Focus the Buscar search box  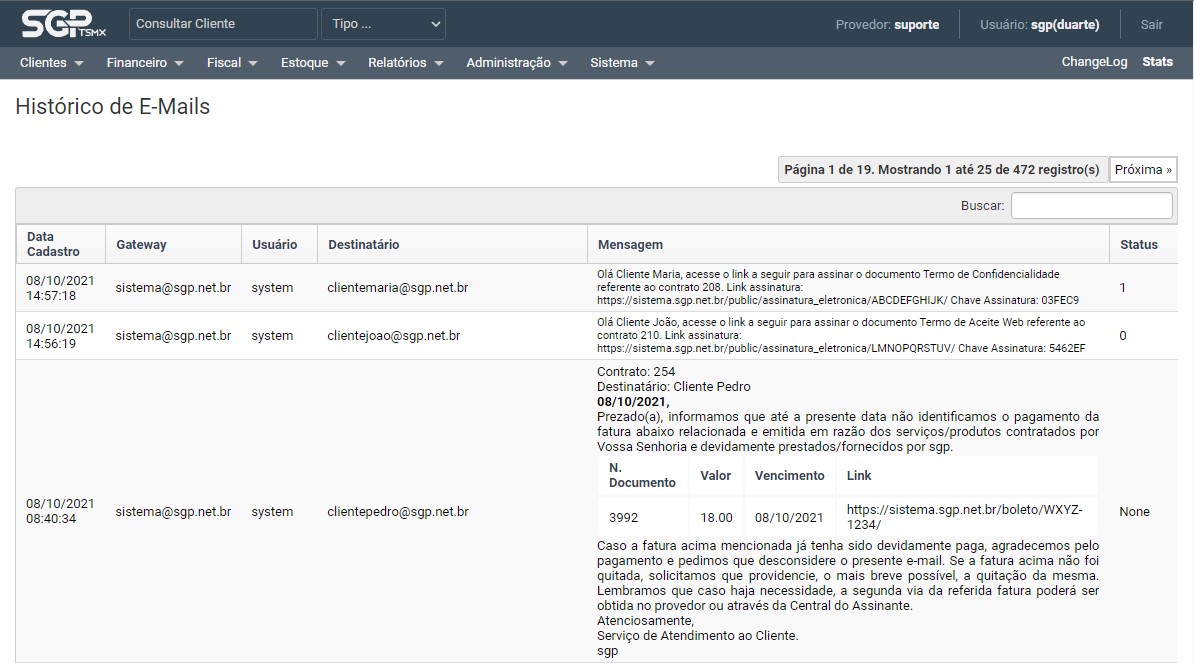(1091, 205)
